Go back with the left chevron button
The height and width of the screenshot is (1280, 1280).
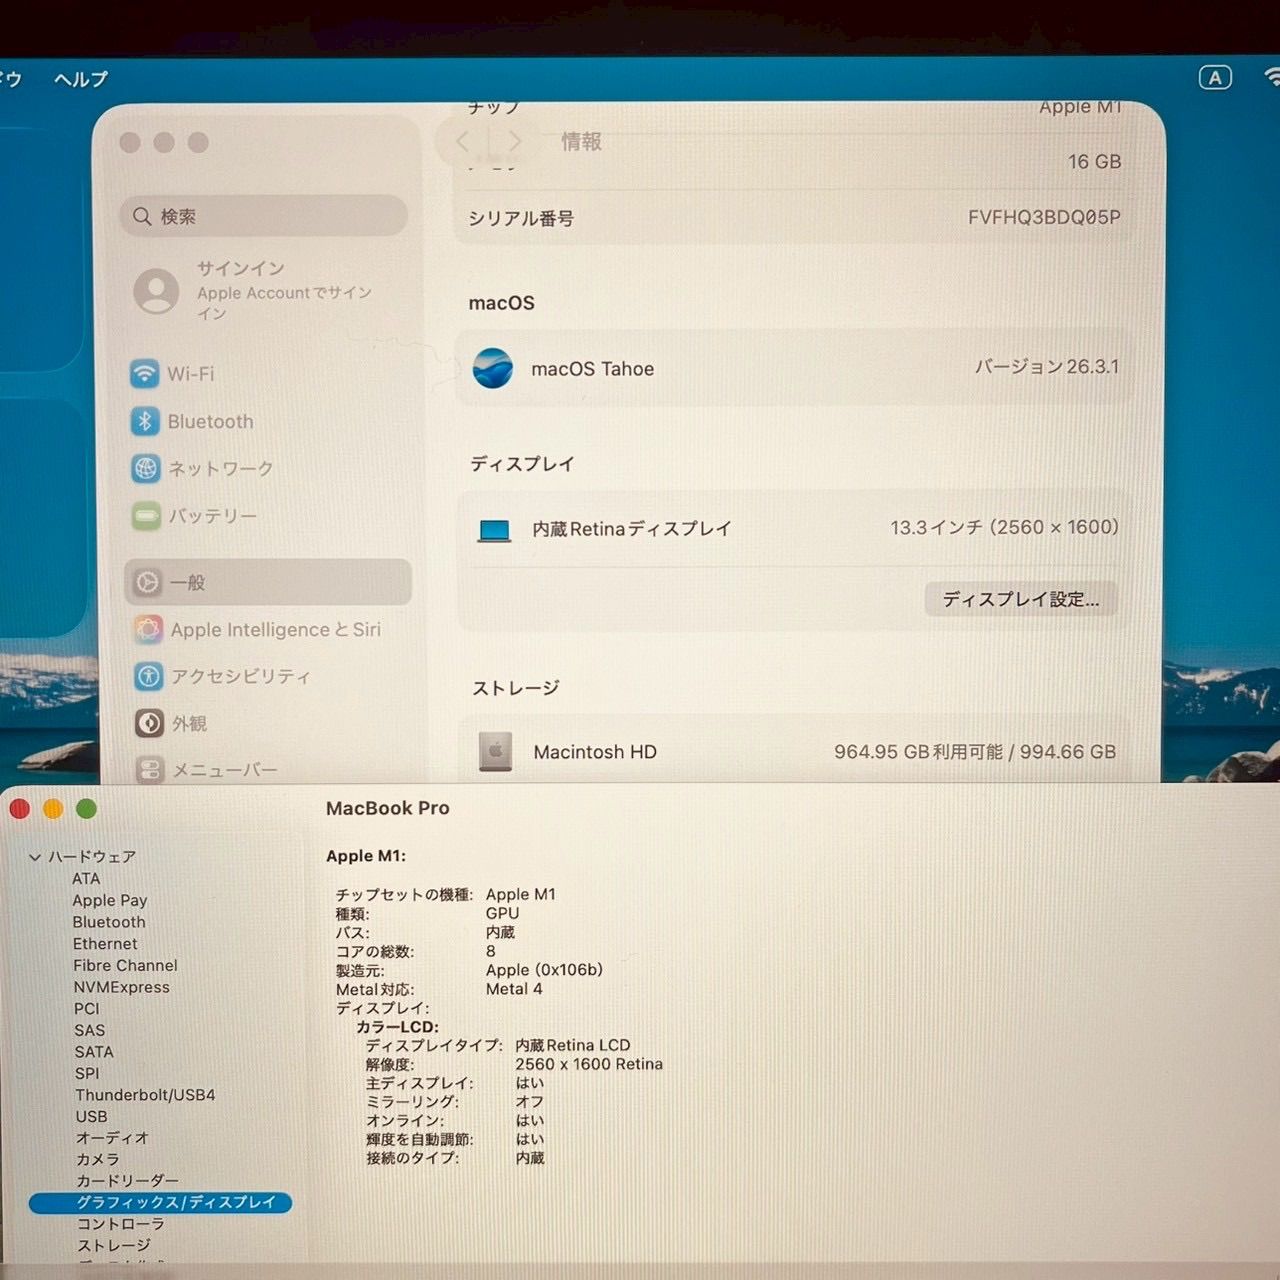pyautogui.click(x=463, y=141)
